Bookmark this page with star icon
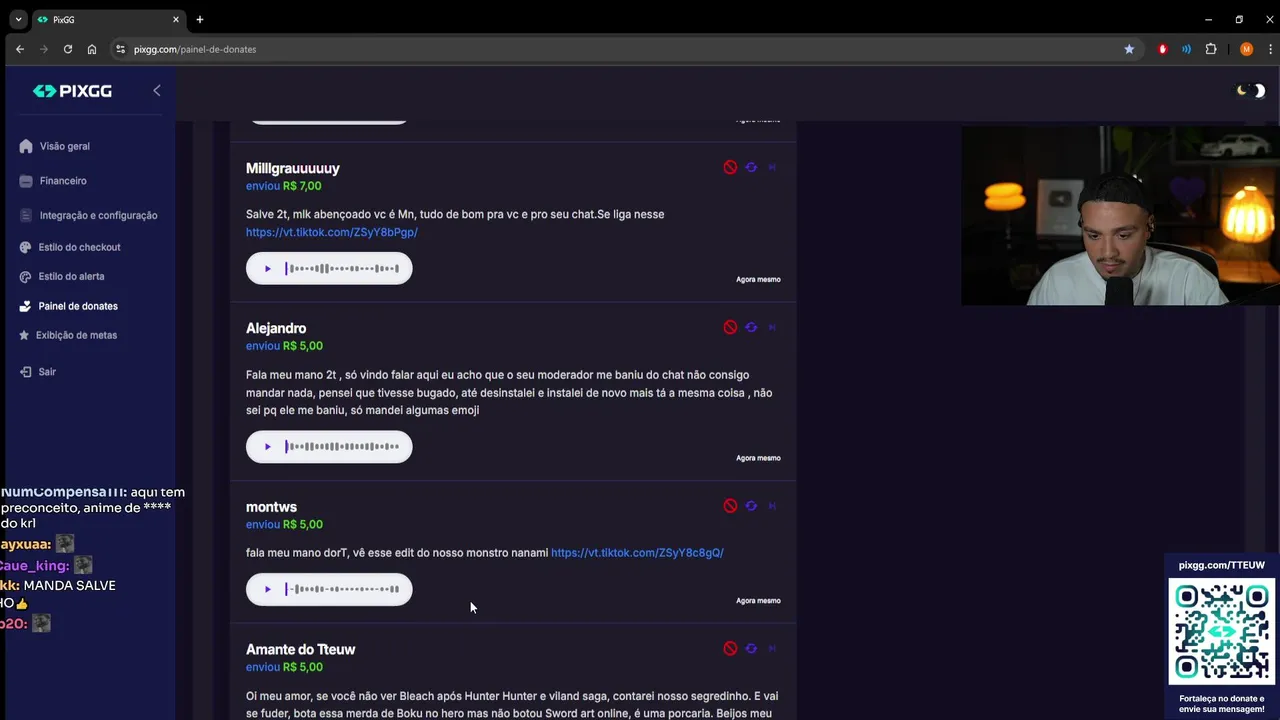 1129,49
